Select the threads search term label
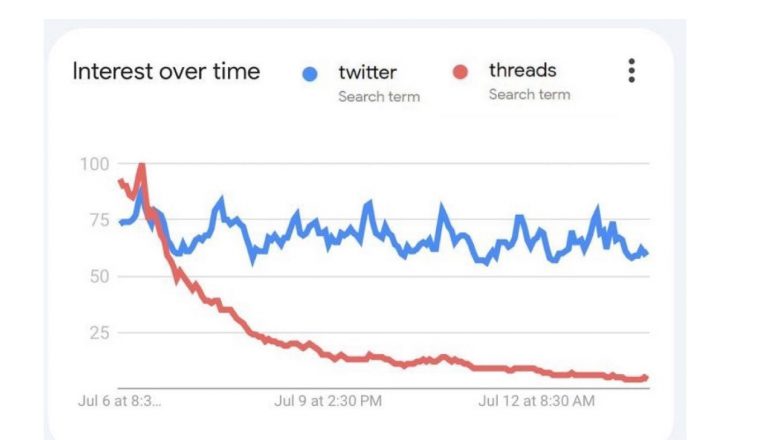 point(522,70)
